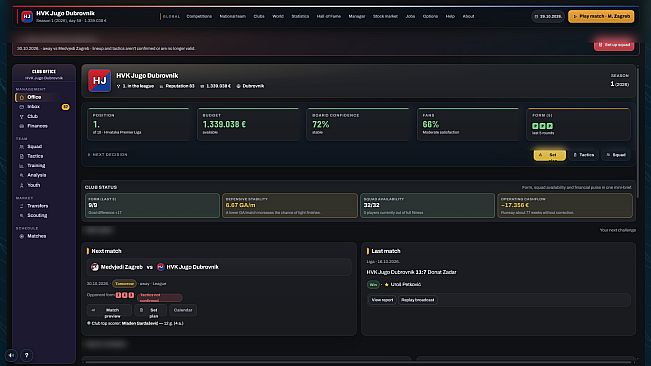
Task: Click the collapse sidebar icon at bottom left
Action: pos(11,355)
